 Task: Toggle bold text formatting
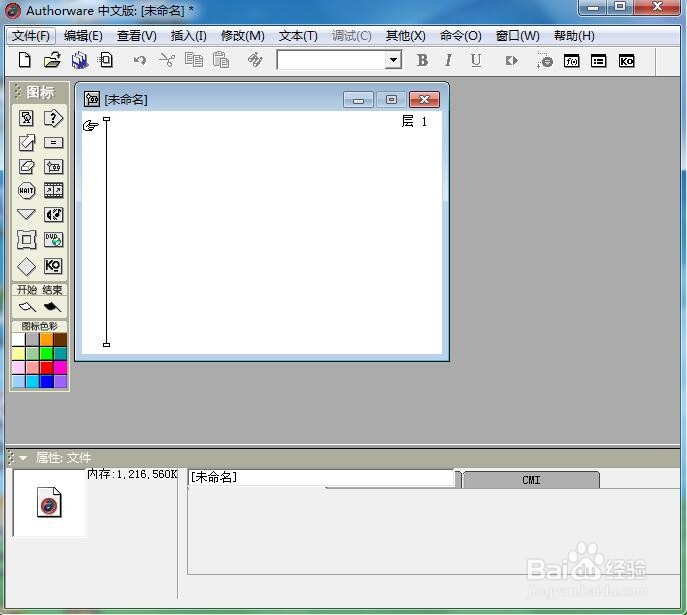(422, 60)
